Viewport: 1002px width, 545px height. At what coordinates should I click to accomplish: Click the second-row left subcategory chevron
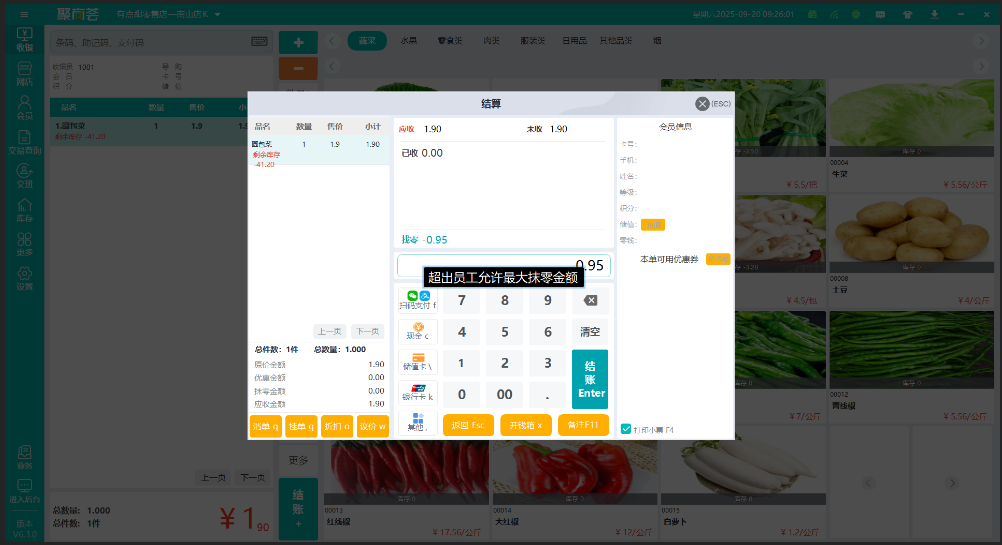click(332, 66)
